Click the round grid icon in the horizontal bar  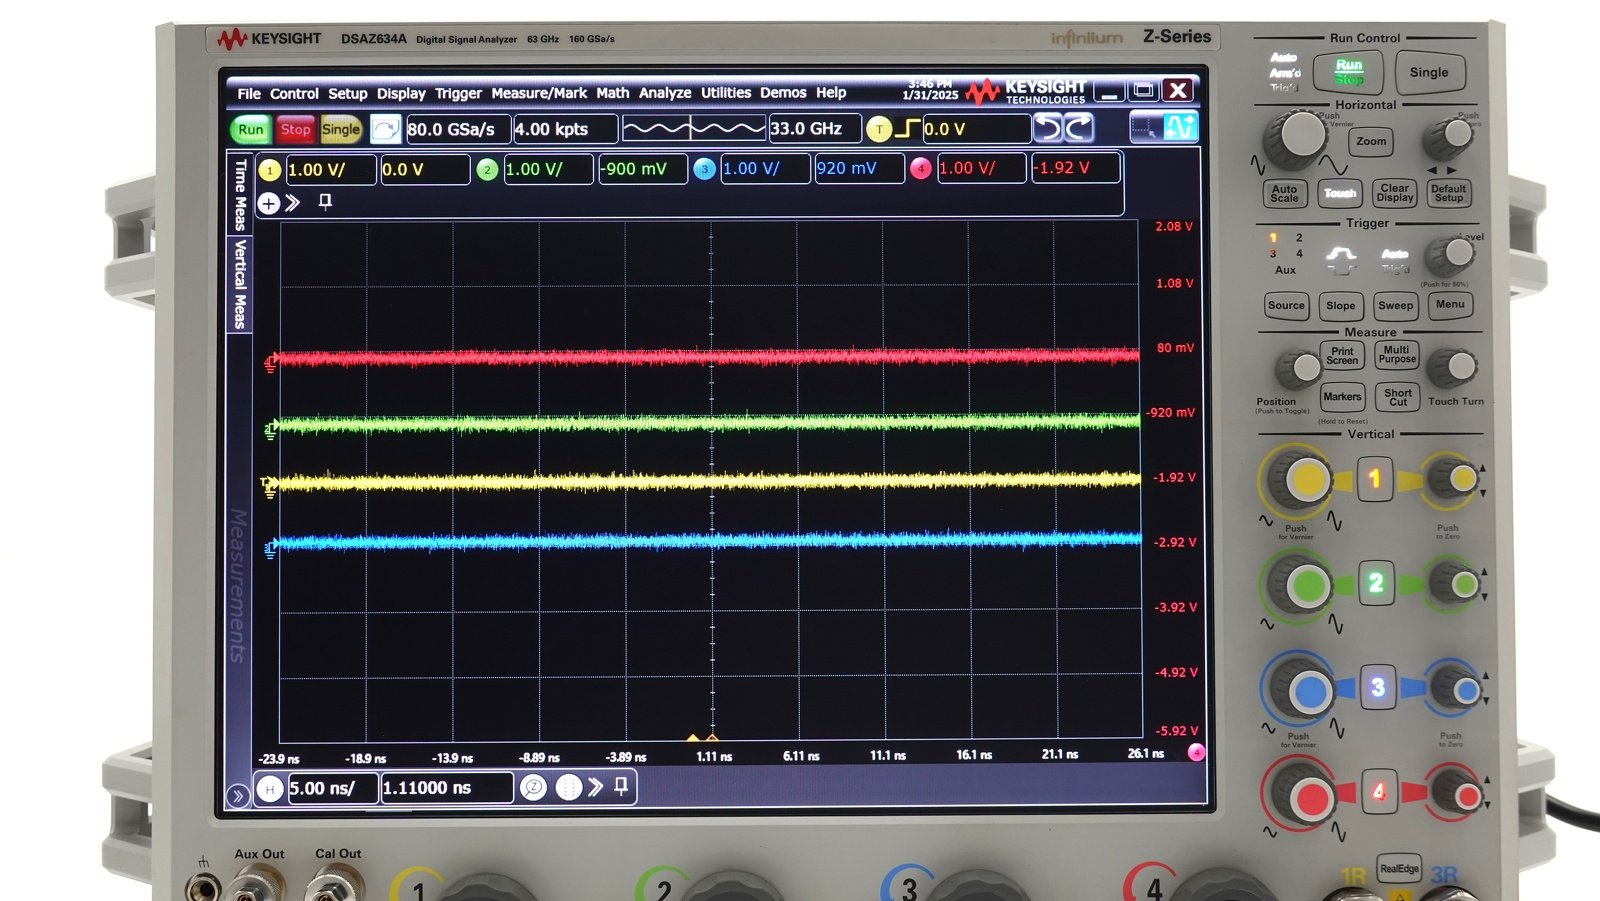[x=568, y=788]
